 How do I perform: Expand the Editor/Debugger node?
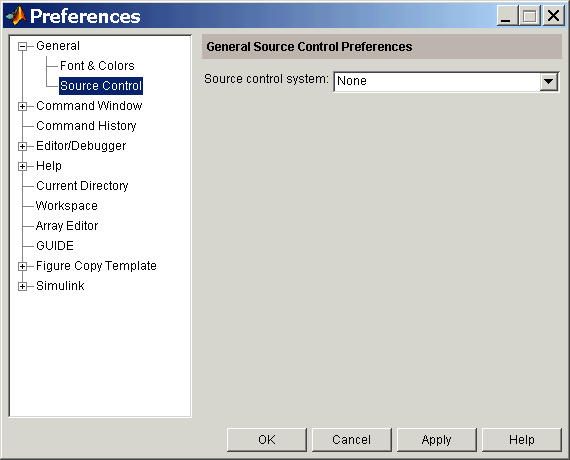23,146
